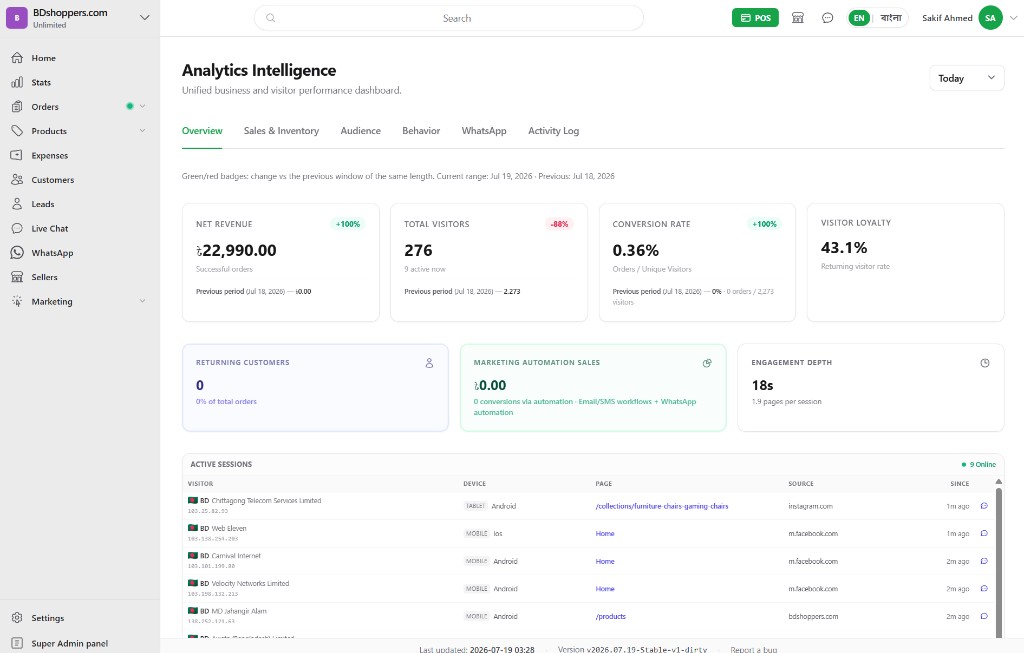Click the 9 Online indicator
Screen dimensions: 1024x653
click(x=979, y=464)
